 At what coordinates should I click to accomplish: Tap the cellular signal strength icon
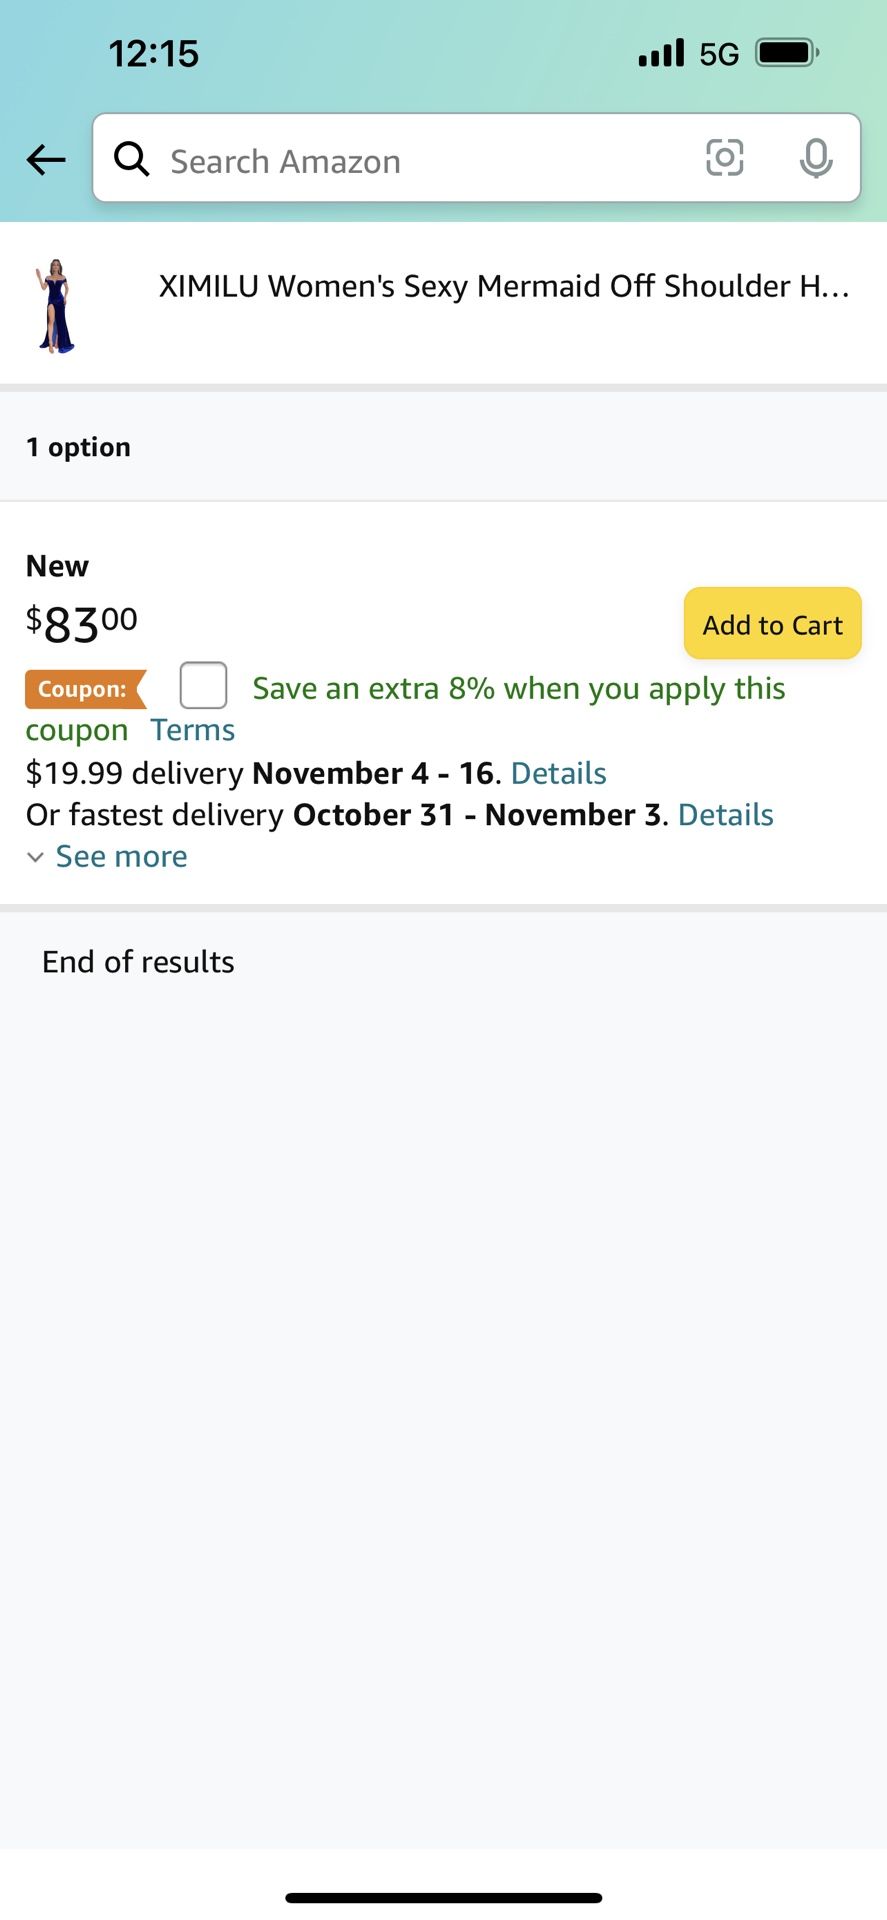tap(661, 53)
